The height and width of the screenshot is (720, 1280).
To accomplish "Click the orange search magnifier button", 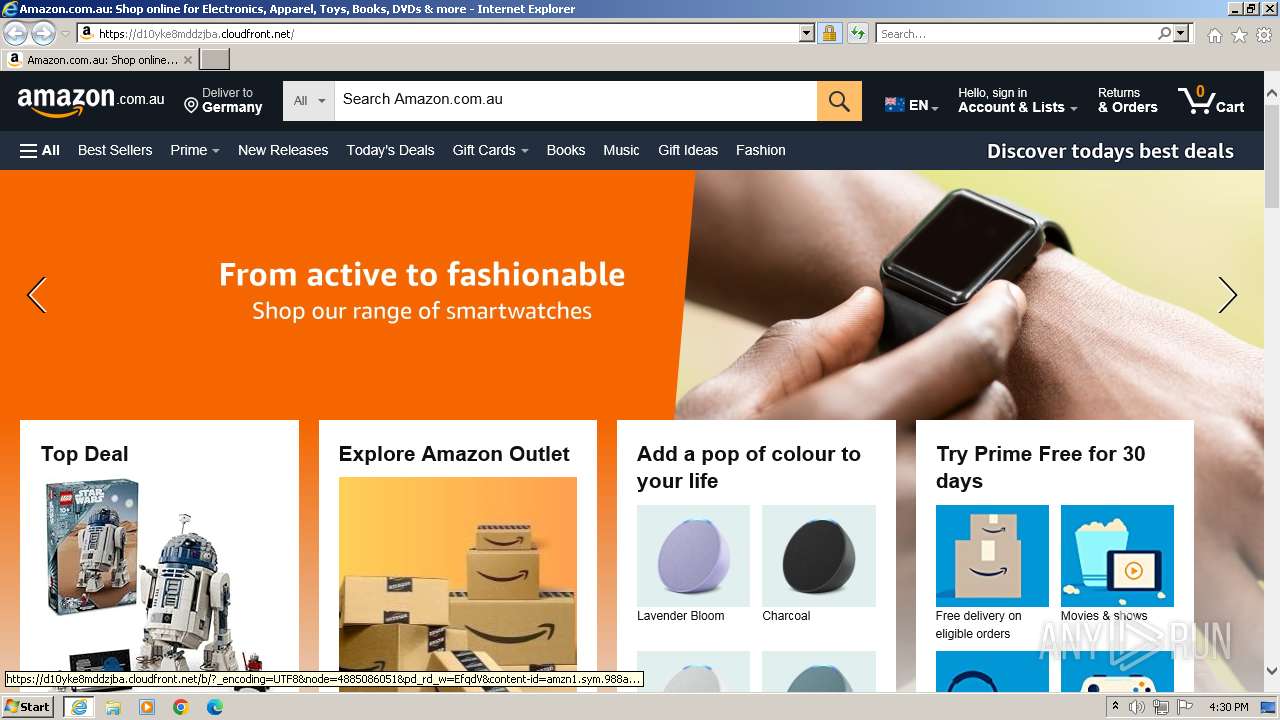I will [x=839, y=101].
